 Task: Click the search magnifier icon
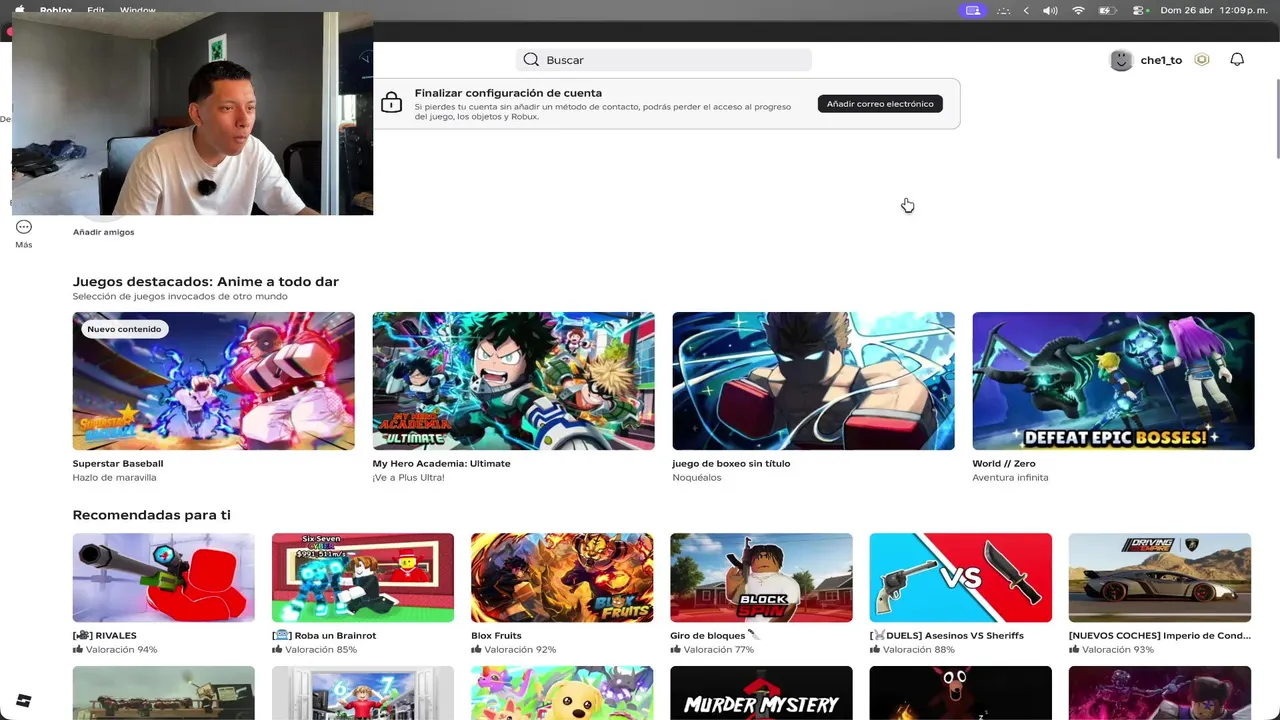(x=531, y=60)
